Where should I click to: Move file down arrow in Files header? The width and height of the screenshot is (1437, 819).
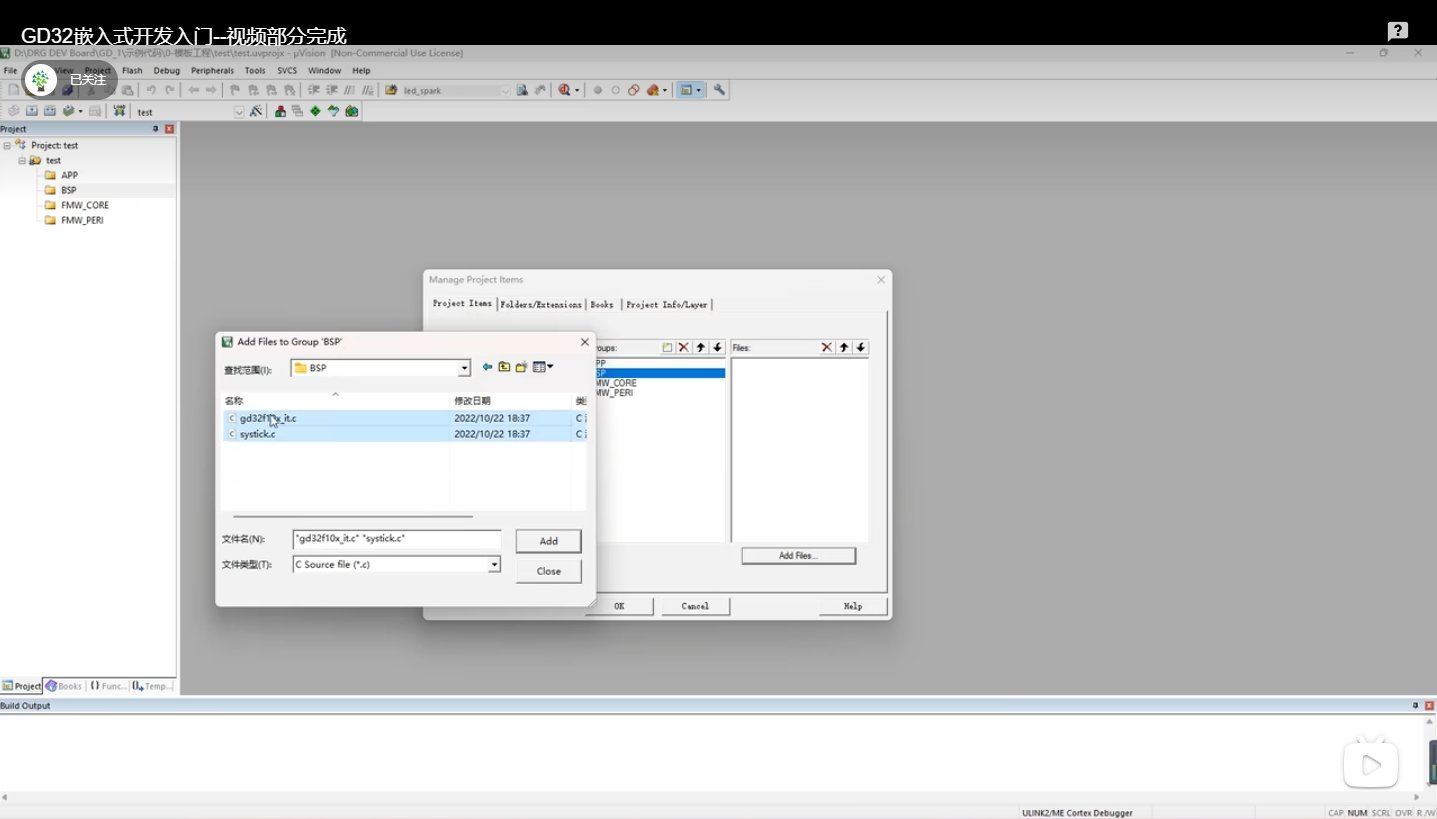pyautogui.click(x=861, y=347)
